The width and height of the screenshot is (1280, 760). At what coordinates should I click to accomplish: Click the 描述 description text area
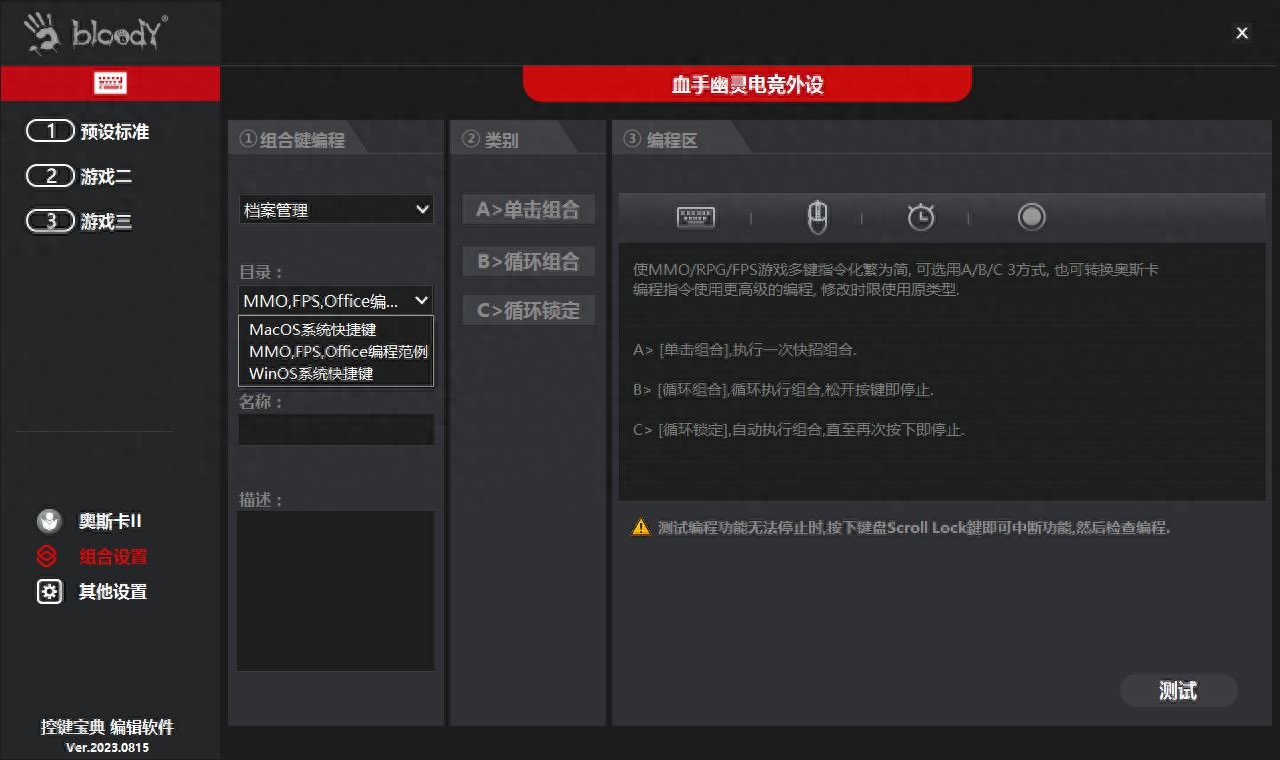336,591
